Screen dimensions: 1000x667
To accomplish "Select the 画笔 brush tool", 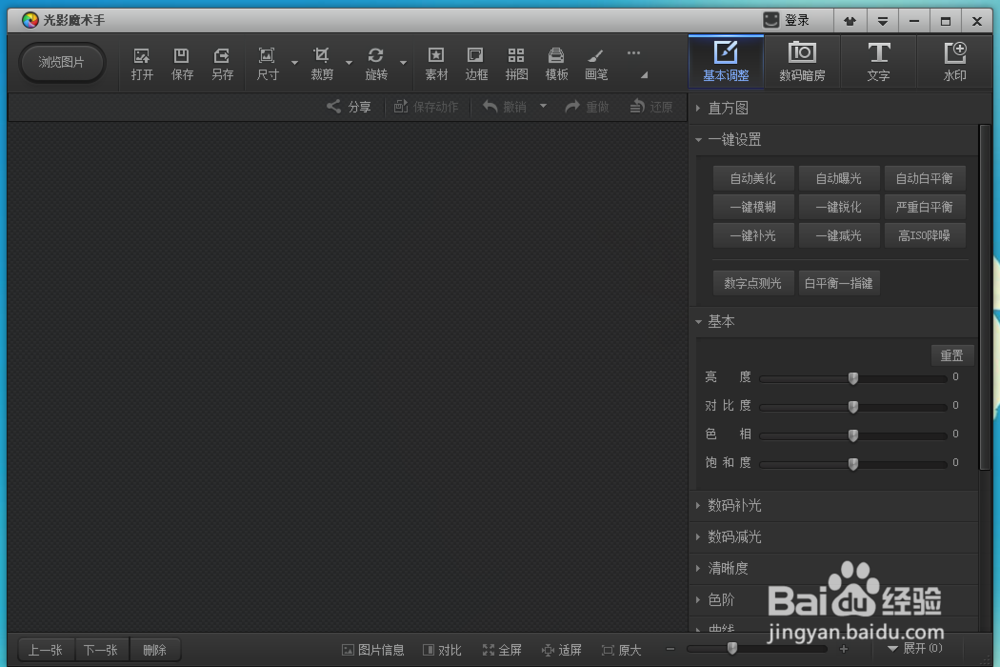I will pyautogui.click(x=596, y=62).
